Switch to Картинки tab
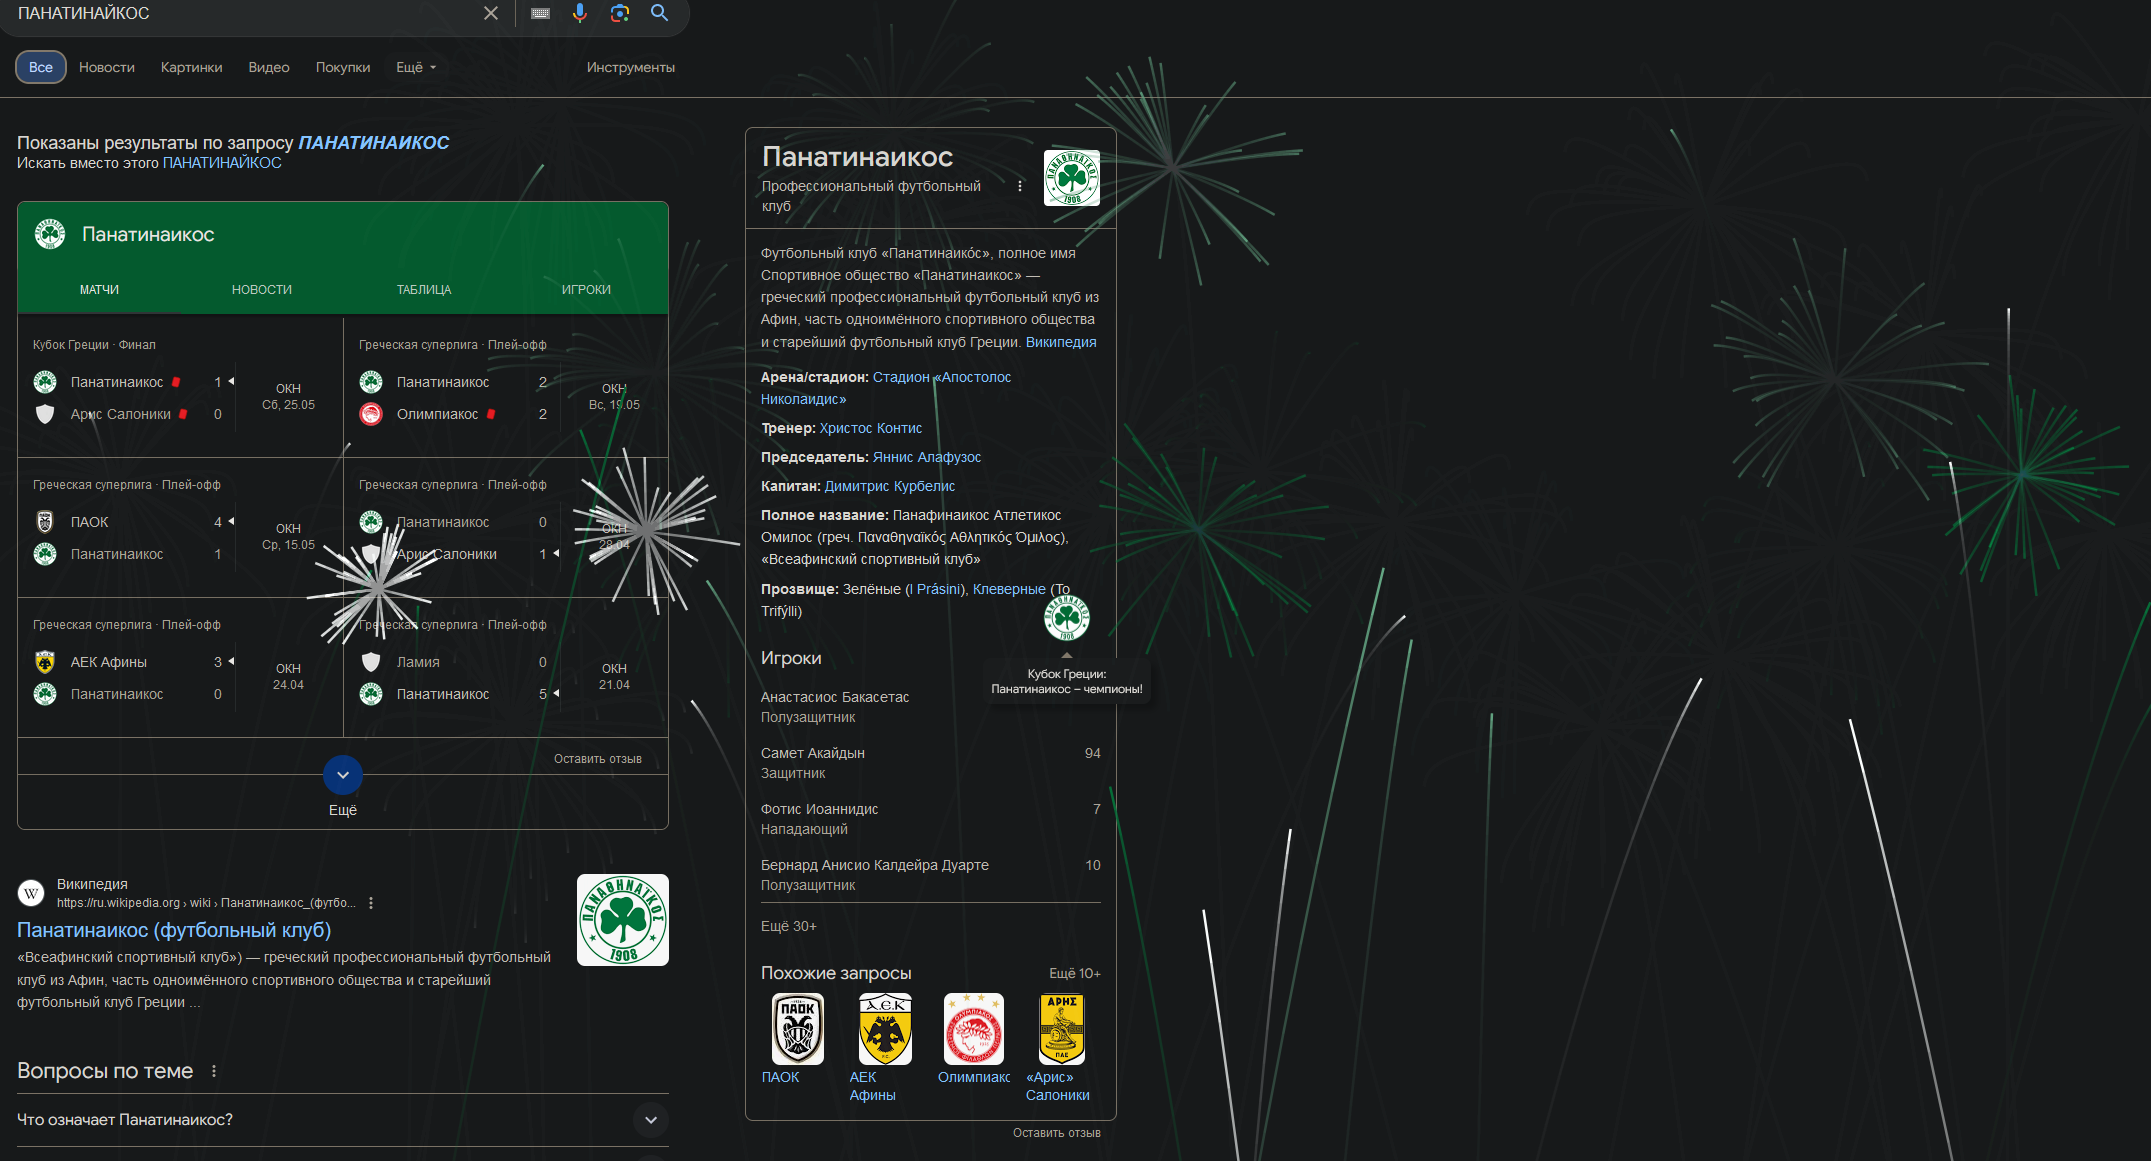 (x=192, y=67)
